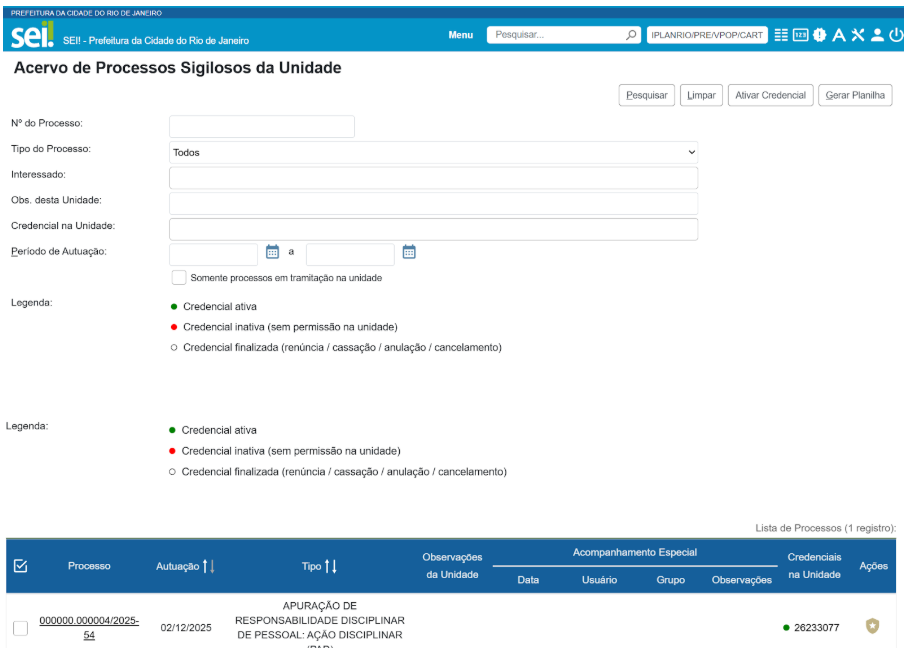This screenshot has width=904, height=648.
Task: Open the alerts badge icon in header
Action: coord(819,35)
